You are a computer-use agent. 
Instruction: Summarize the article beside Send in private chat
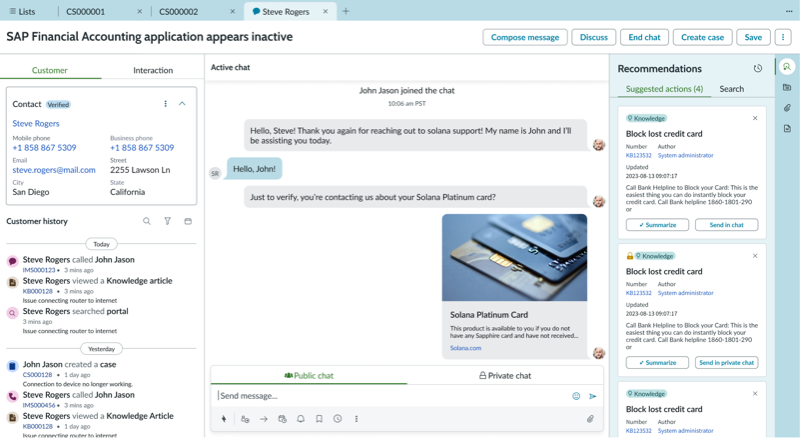(x=657, y=363)
